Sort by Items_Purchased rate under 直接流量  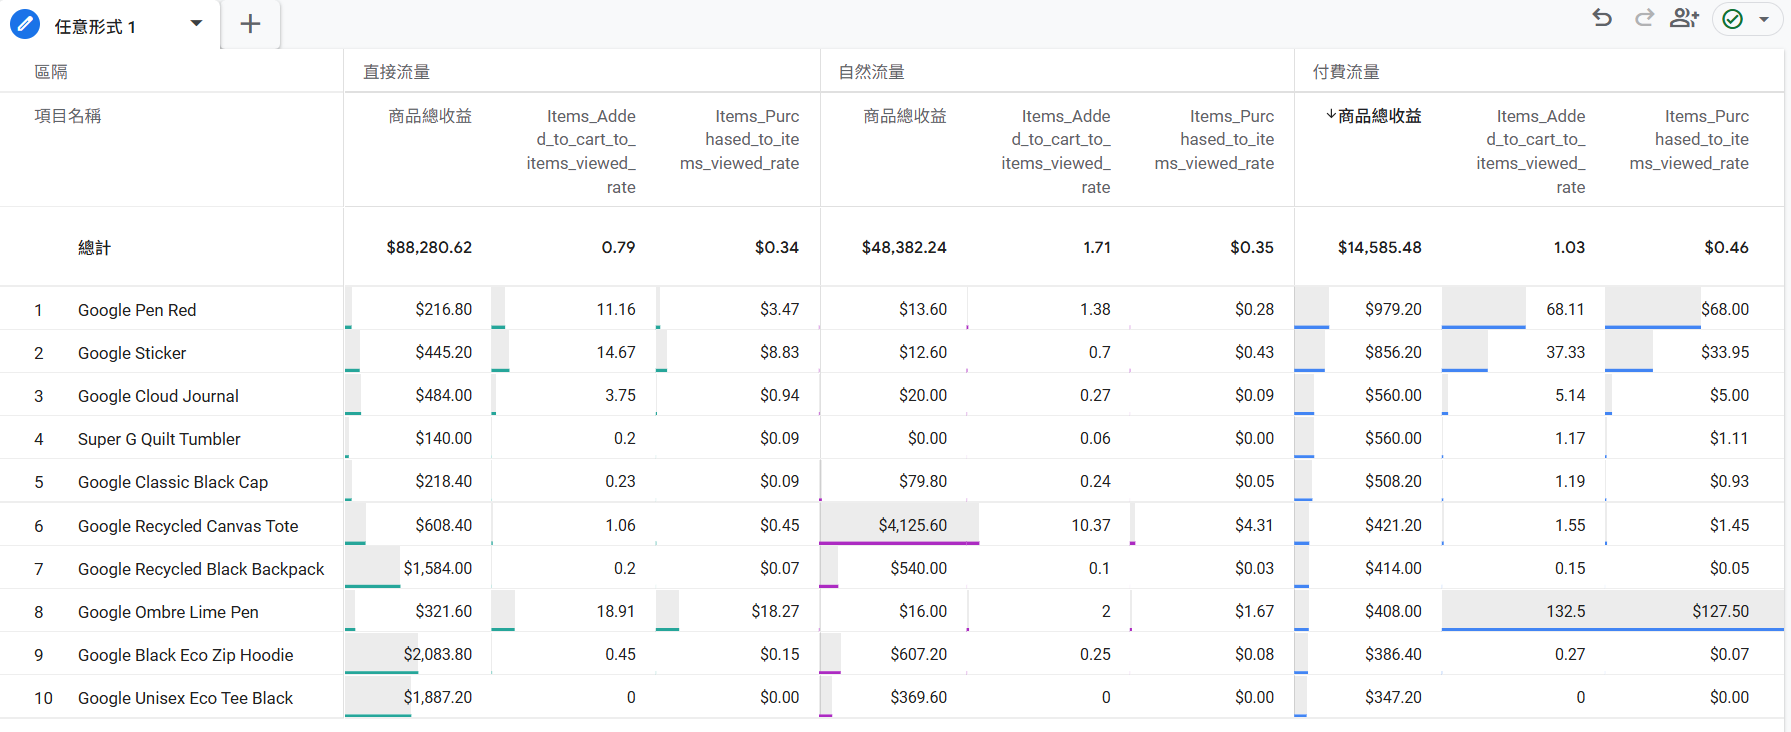click(740, 139)
